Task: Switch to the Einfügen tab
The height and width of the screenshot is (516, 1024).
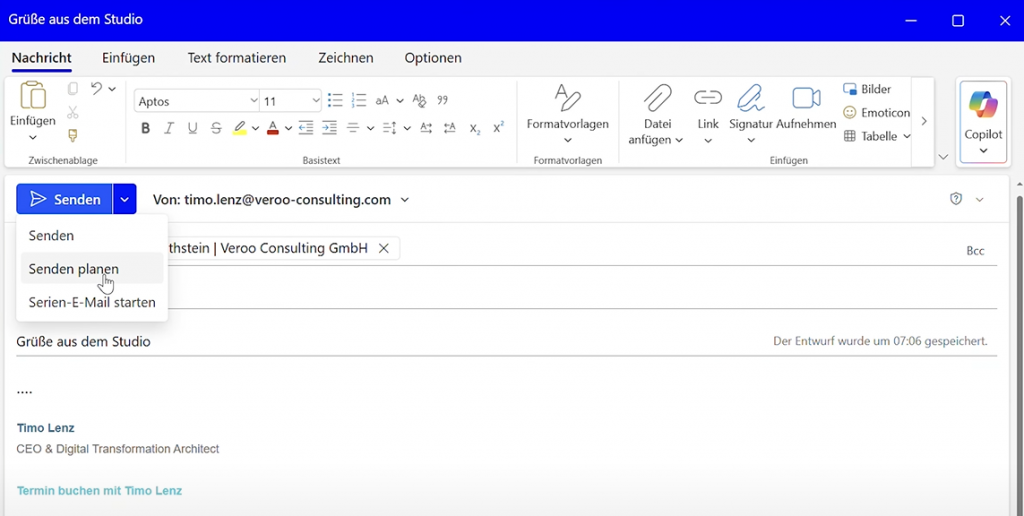Action: (x=129, y=57)
